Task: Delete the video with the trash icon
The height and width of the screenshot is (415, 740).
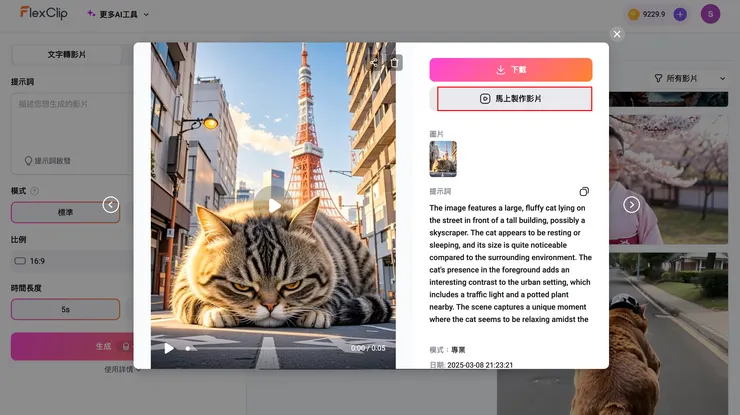Action: click(x=395, y=63)
